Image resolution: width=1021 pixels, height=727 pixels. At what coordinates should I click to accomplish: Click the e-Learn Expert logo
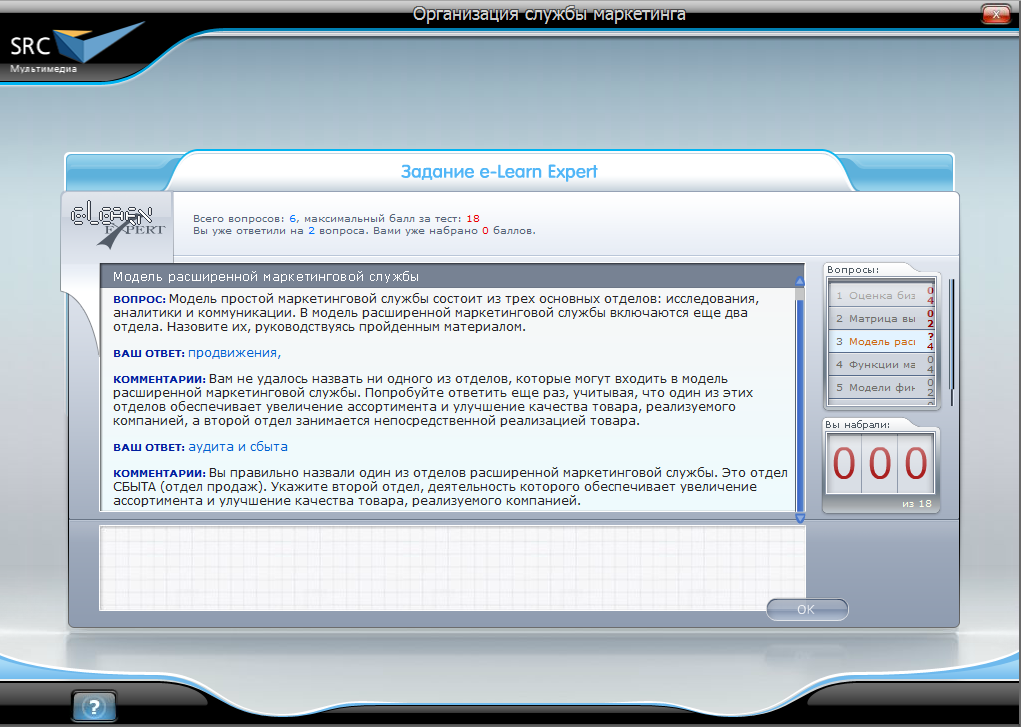pyautogui.click(x=117, y=224)
